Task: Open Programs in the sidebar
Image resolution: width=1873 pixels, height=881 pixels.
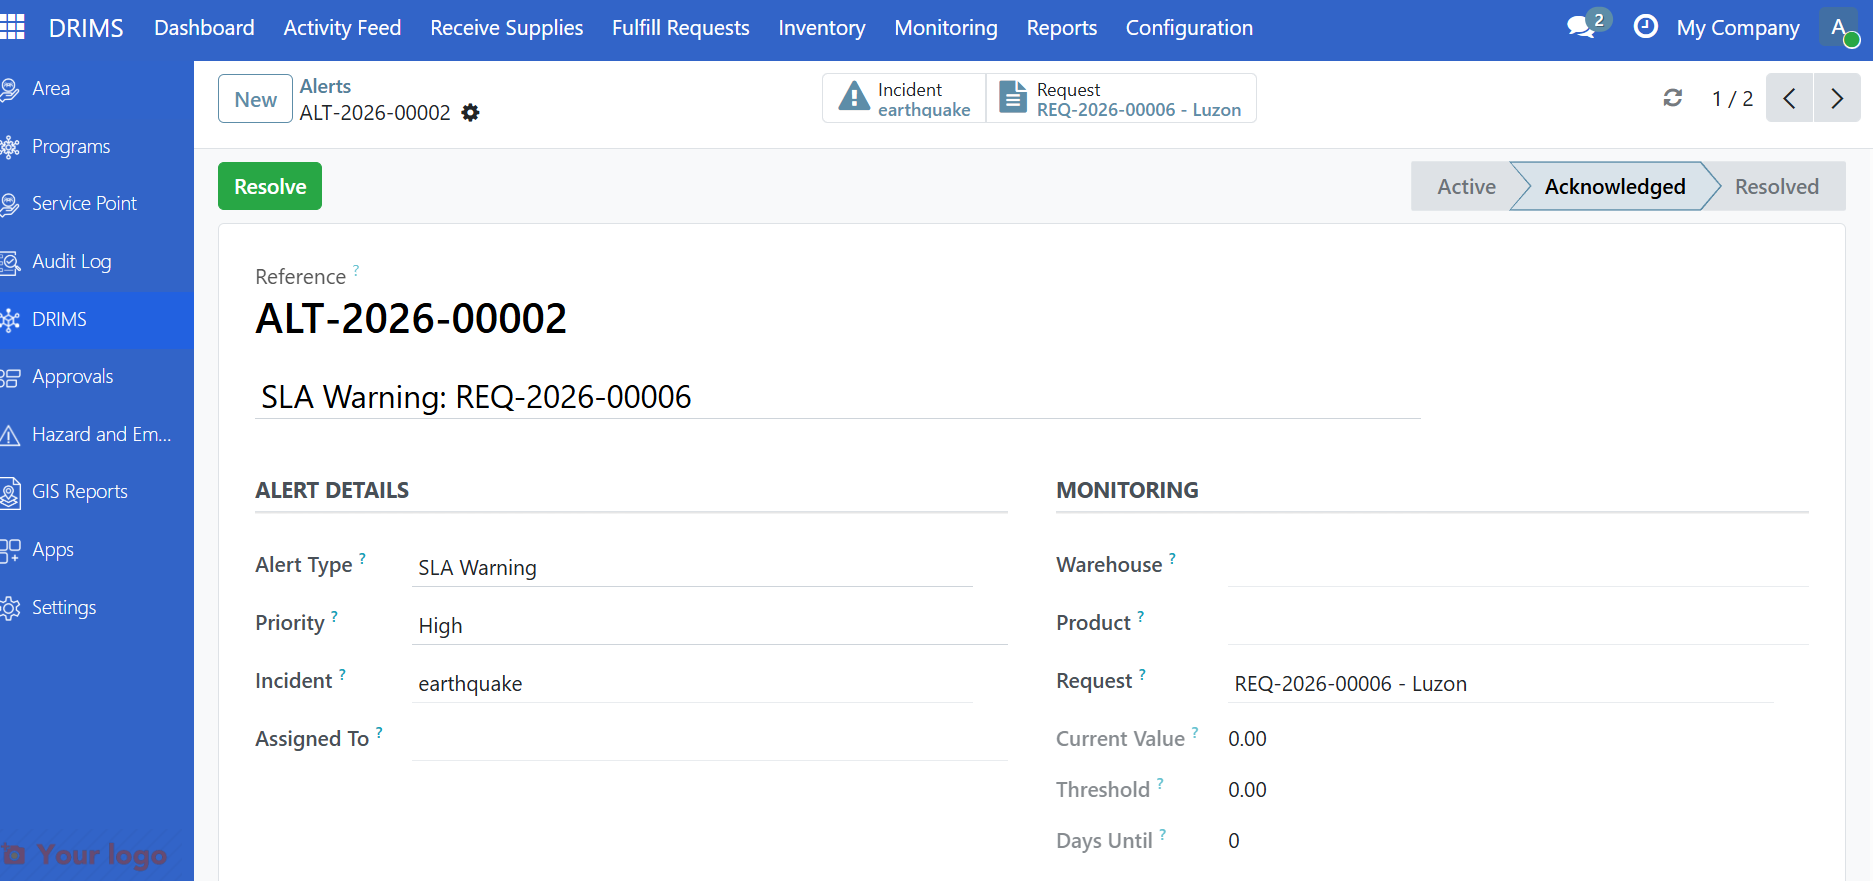Action: pos(97,147)
